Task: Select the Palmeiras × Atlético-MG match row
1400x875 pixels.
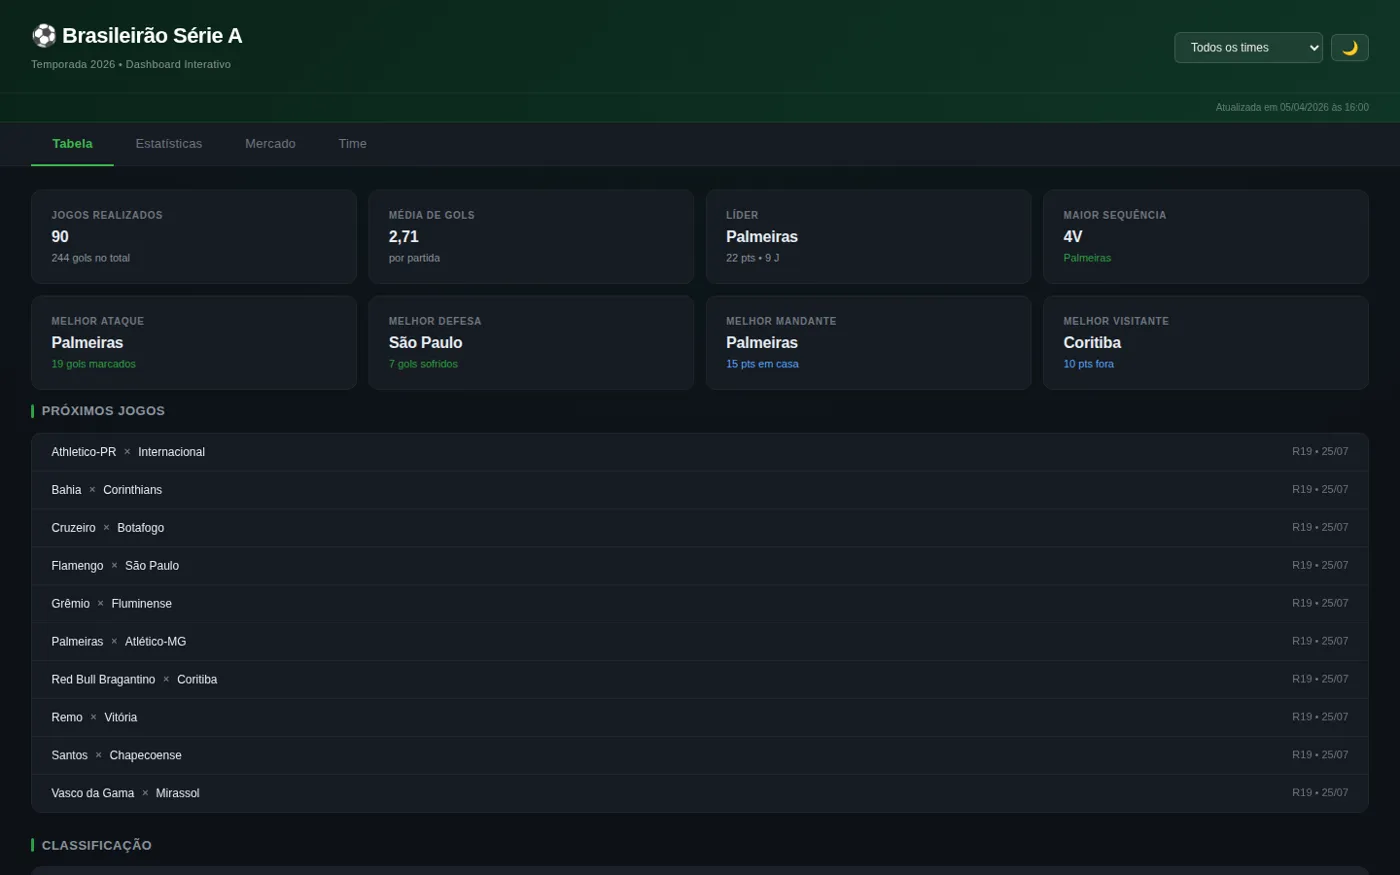Action: [700, 642]
